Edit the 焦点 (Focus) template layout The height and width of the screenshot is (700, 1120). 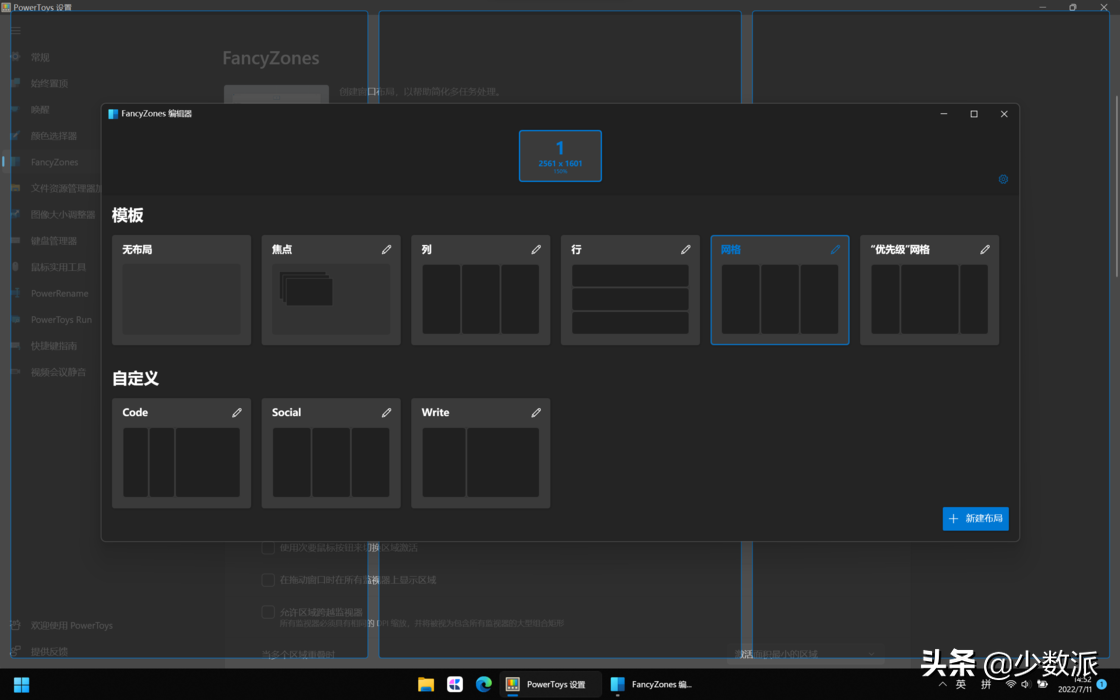click(x=386, y=250)
